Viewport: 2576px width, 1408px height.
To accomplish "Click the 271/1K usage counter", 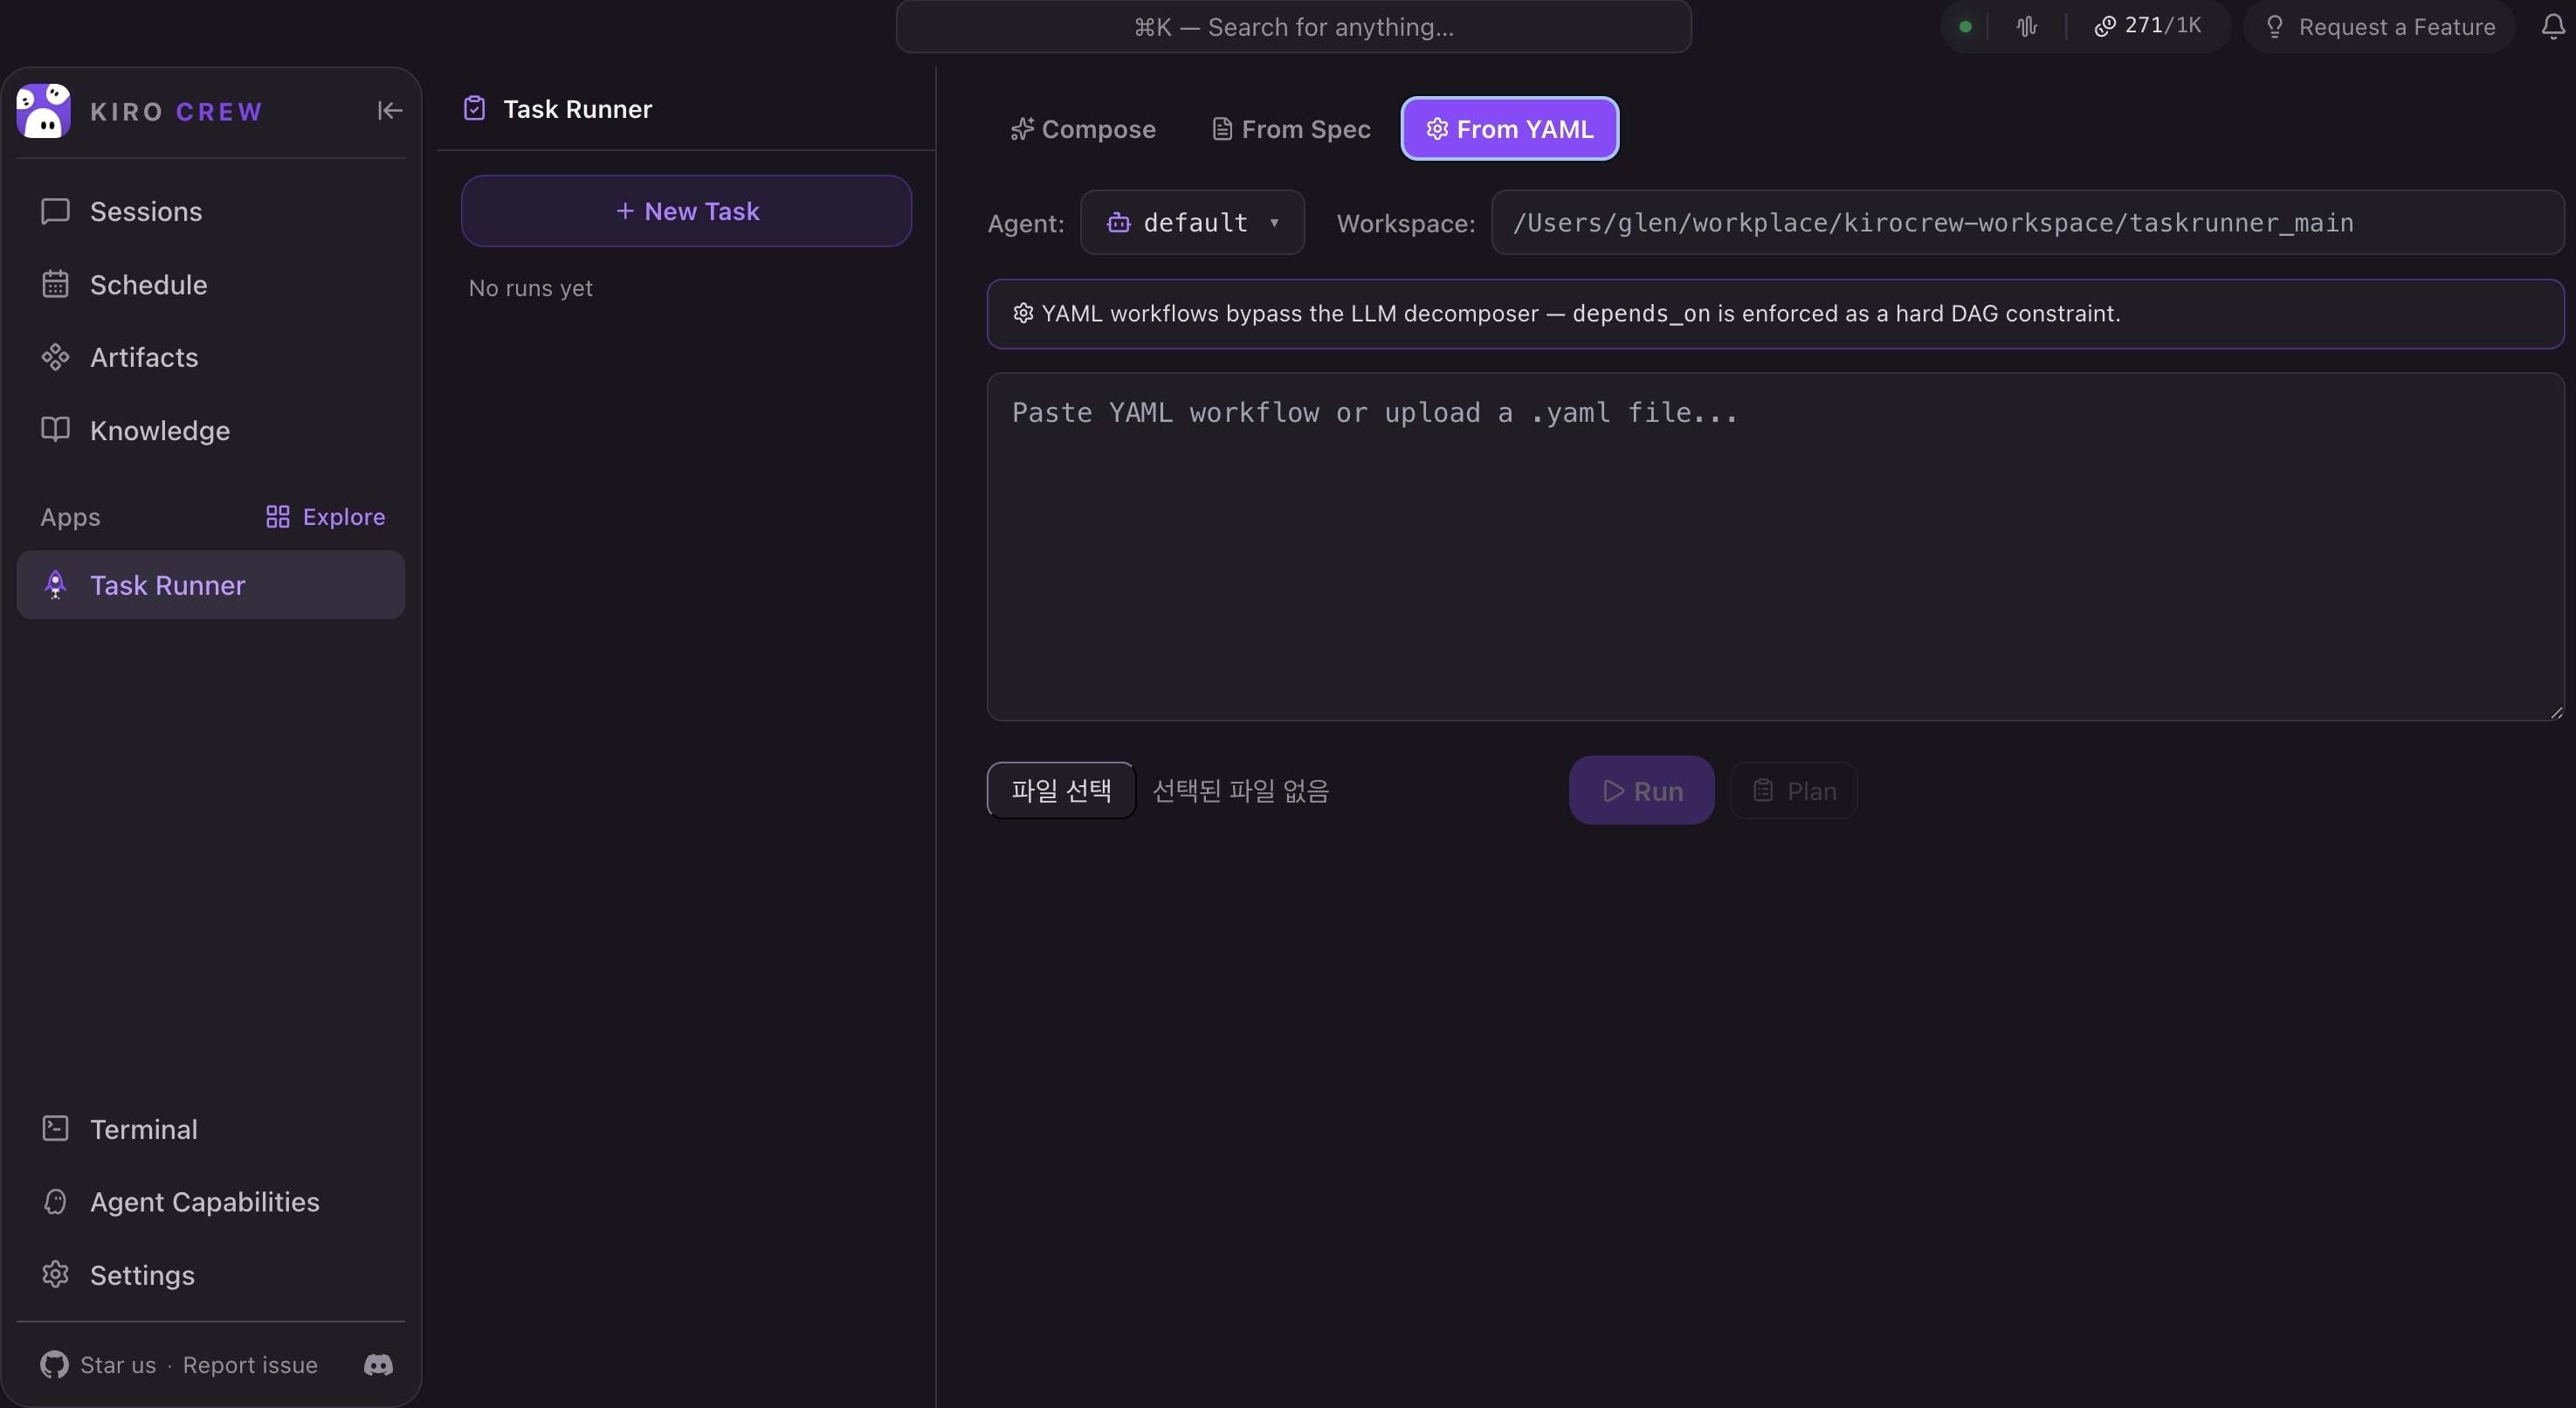I will pos(2148,26).
